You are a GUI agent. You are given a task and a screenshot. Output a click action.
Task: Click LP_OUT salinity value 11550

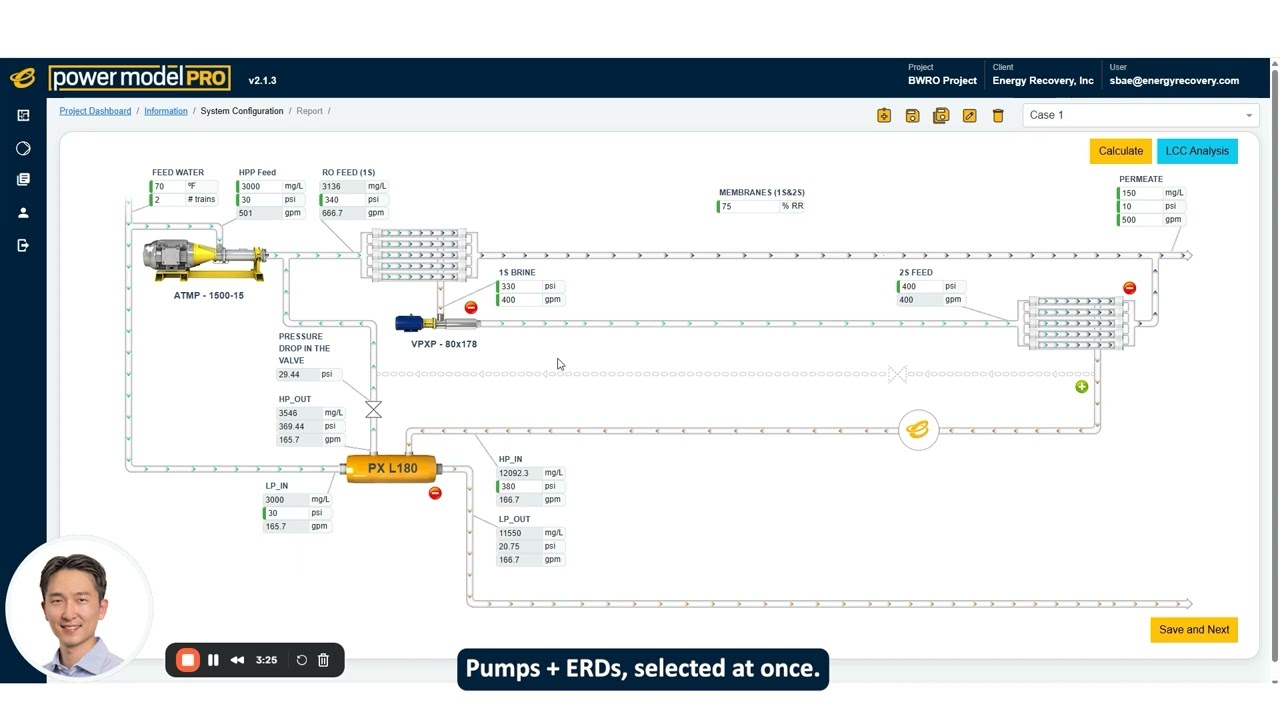click(519, 534)
